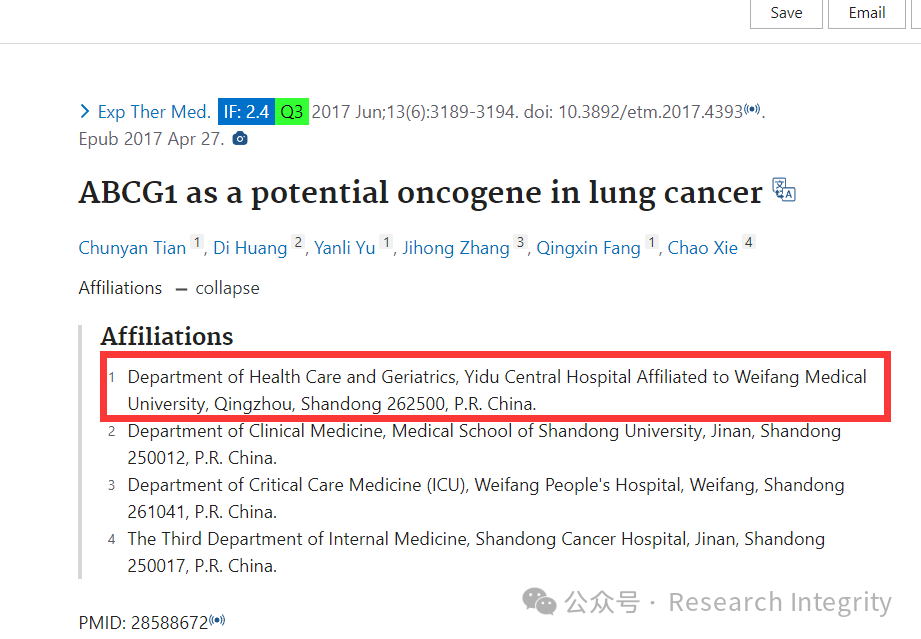Collapse the Affiliations section
The width and height of the screenshot is (921, 639).
click(x=217, y=288)
